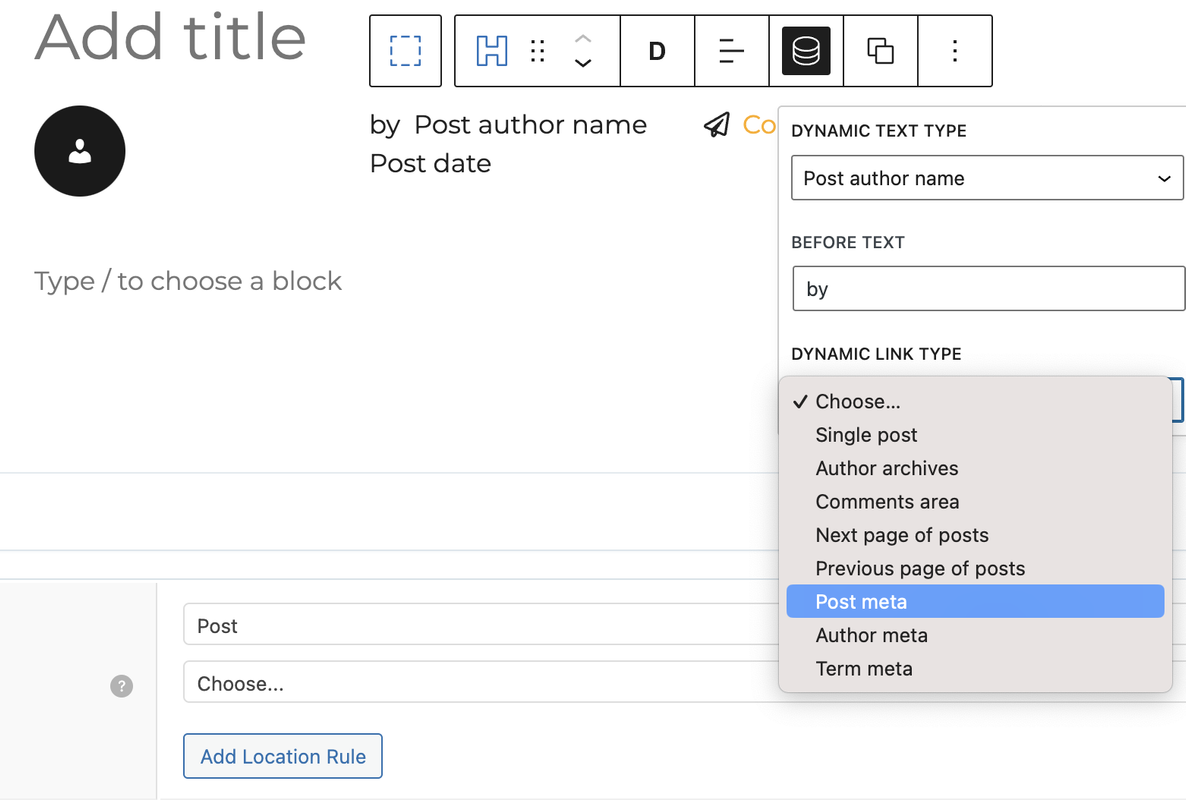Open the Post location rule dropdown

pos(480,626)
